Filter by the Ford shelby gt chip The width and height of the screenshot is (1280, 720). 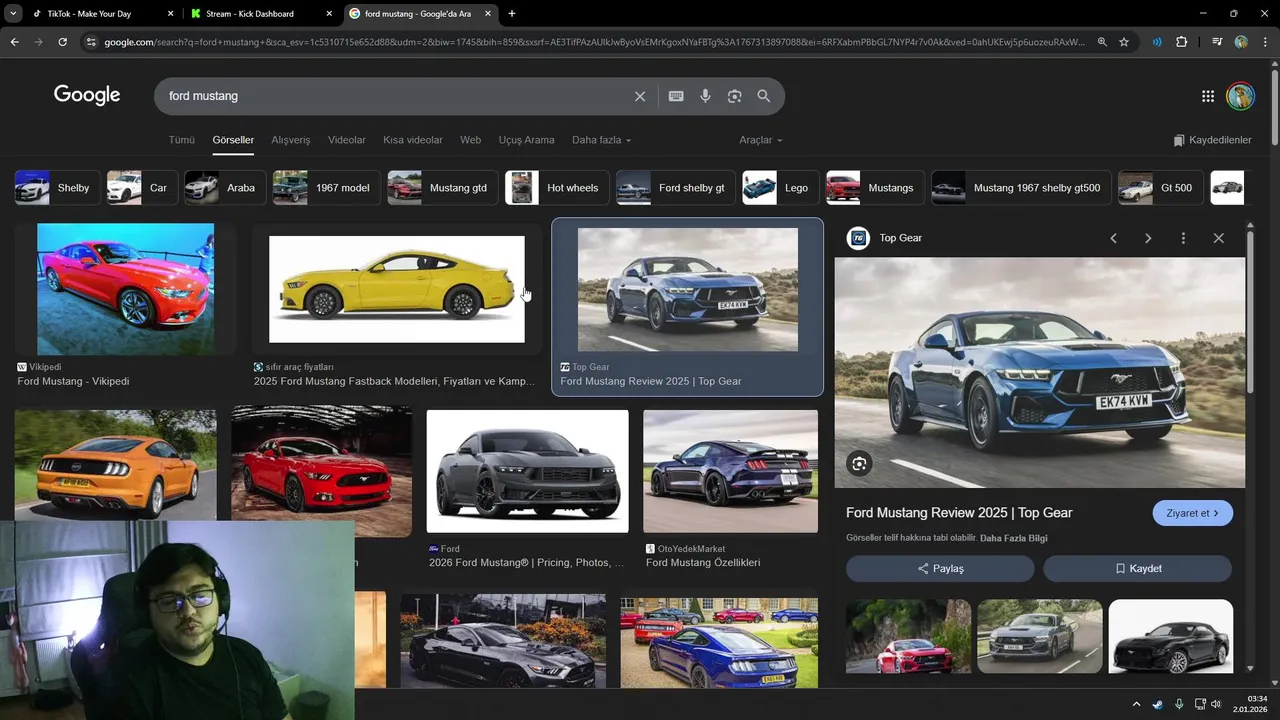[675, 188]
